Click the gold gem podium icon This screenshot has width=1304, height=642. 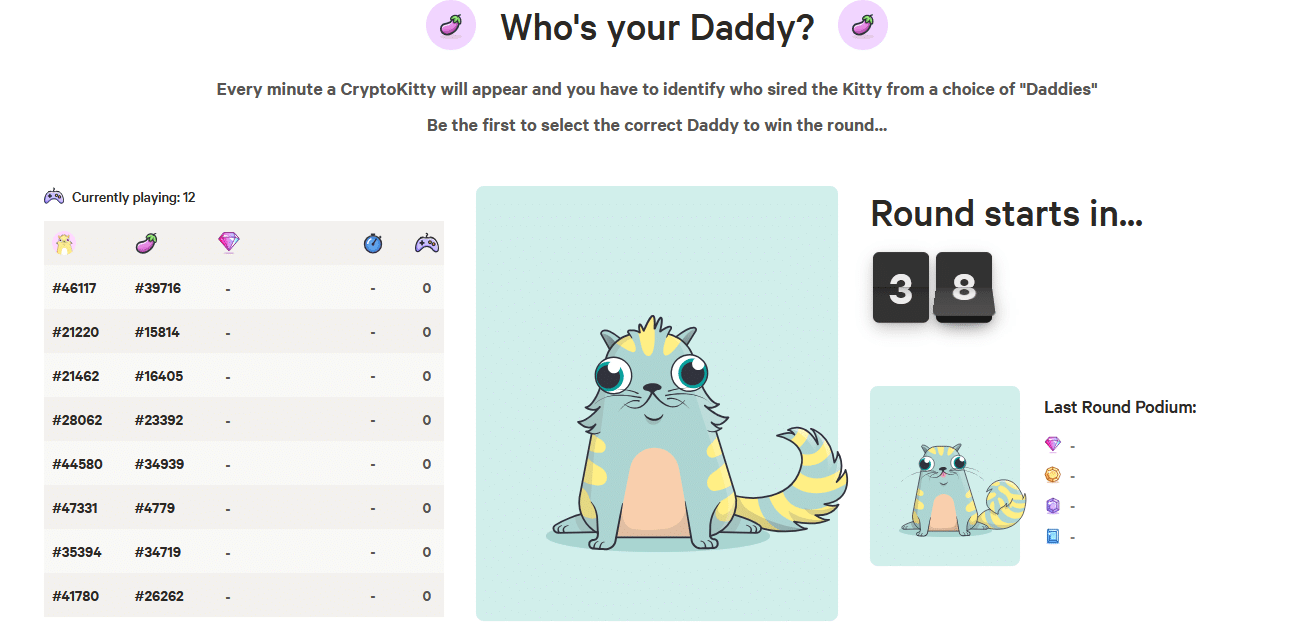tap(1052, 475)
